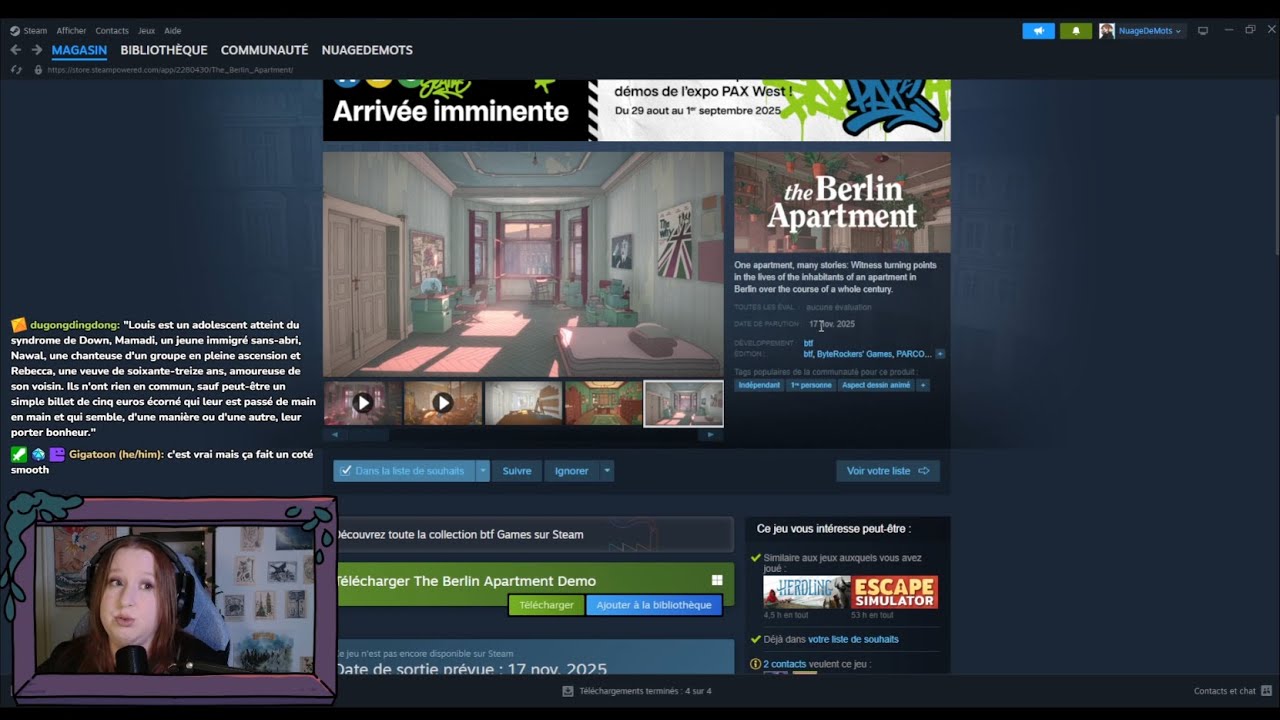Viewport: 1280px width, 720px height.
Task: Select the fifth highlighted bedroom thumbnail
Action: pyautogui.click(x=683, y=403)
